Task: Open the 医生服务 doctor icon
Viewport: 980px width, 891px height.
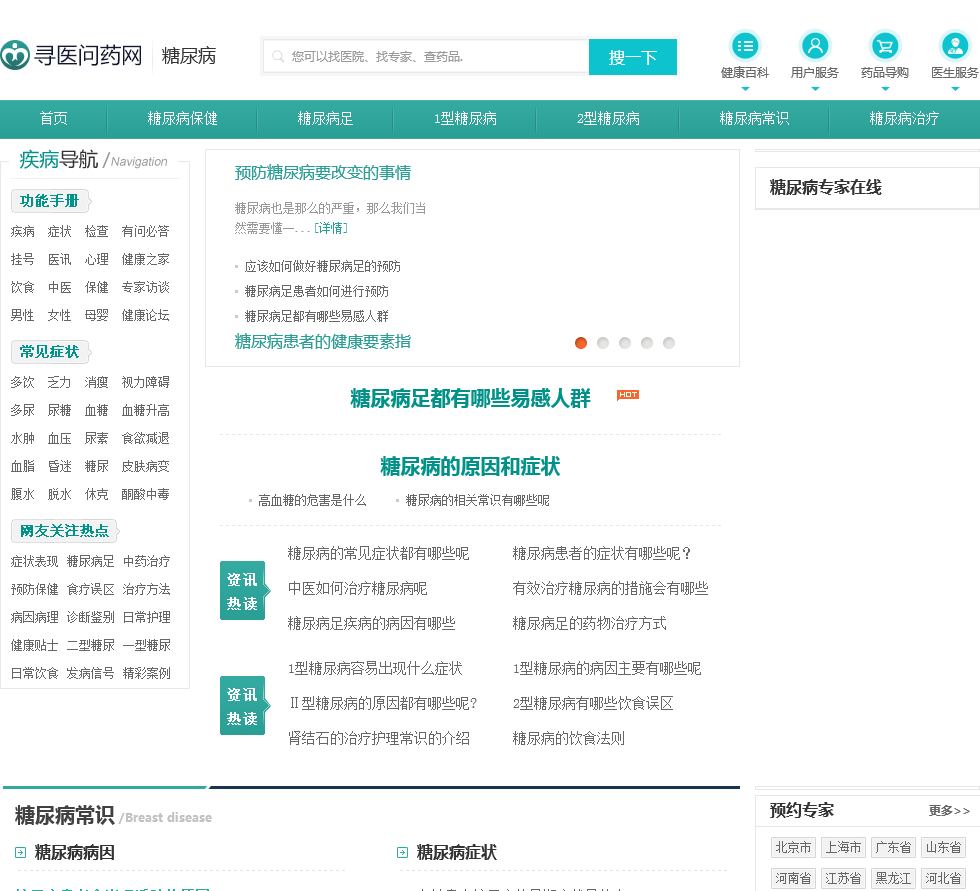Action: pyautogui.click(x=955, y=46)
